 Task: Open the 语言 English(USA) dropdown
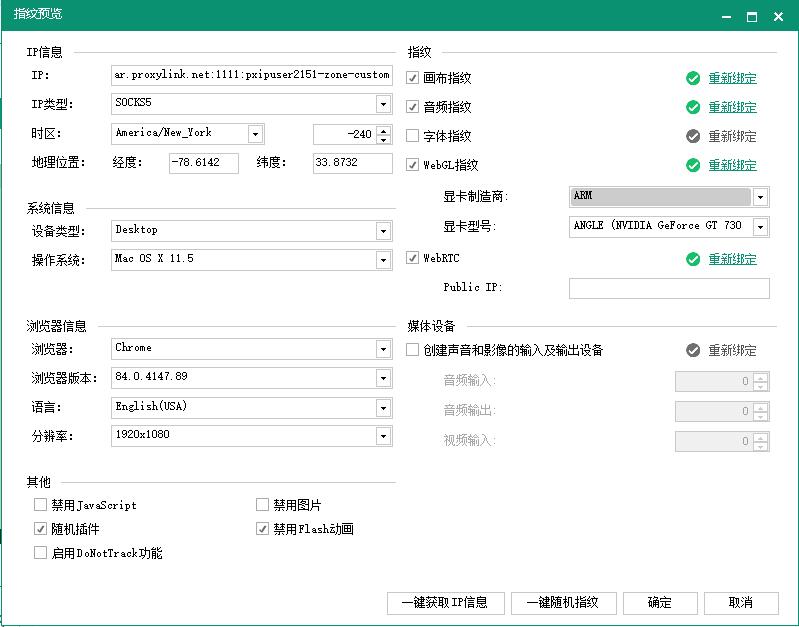(x=383, y=408)
